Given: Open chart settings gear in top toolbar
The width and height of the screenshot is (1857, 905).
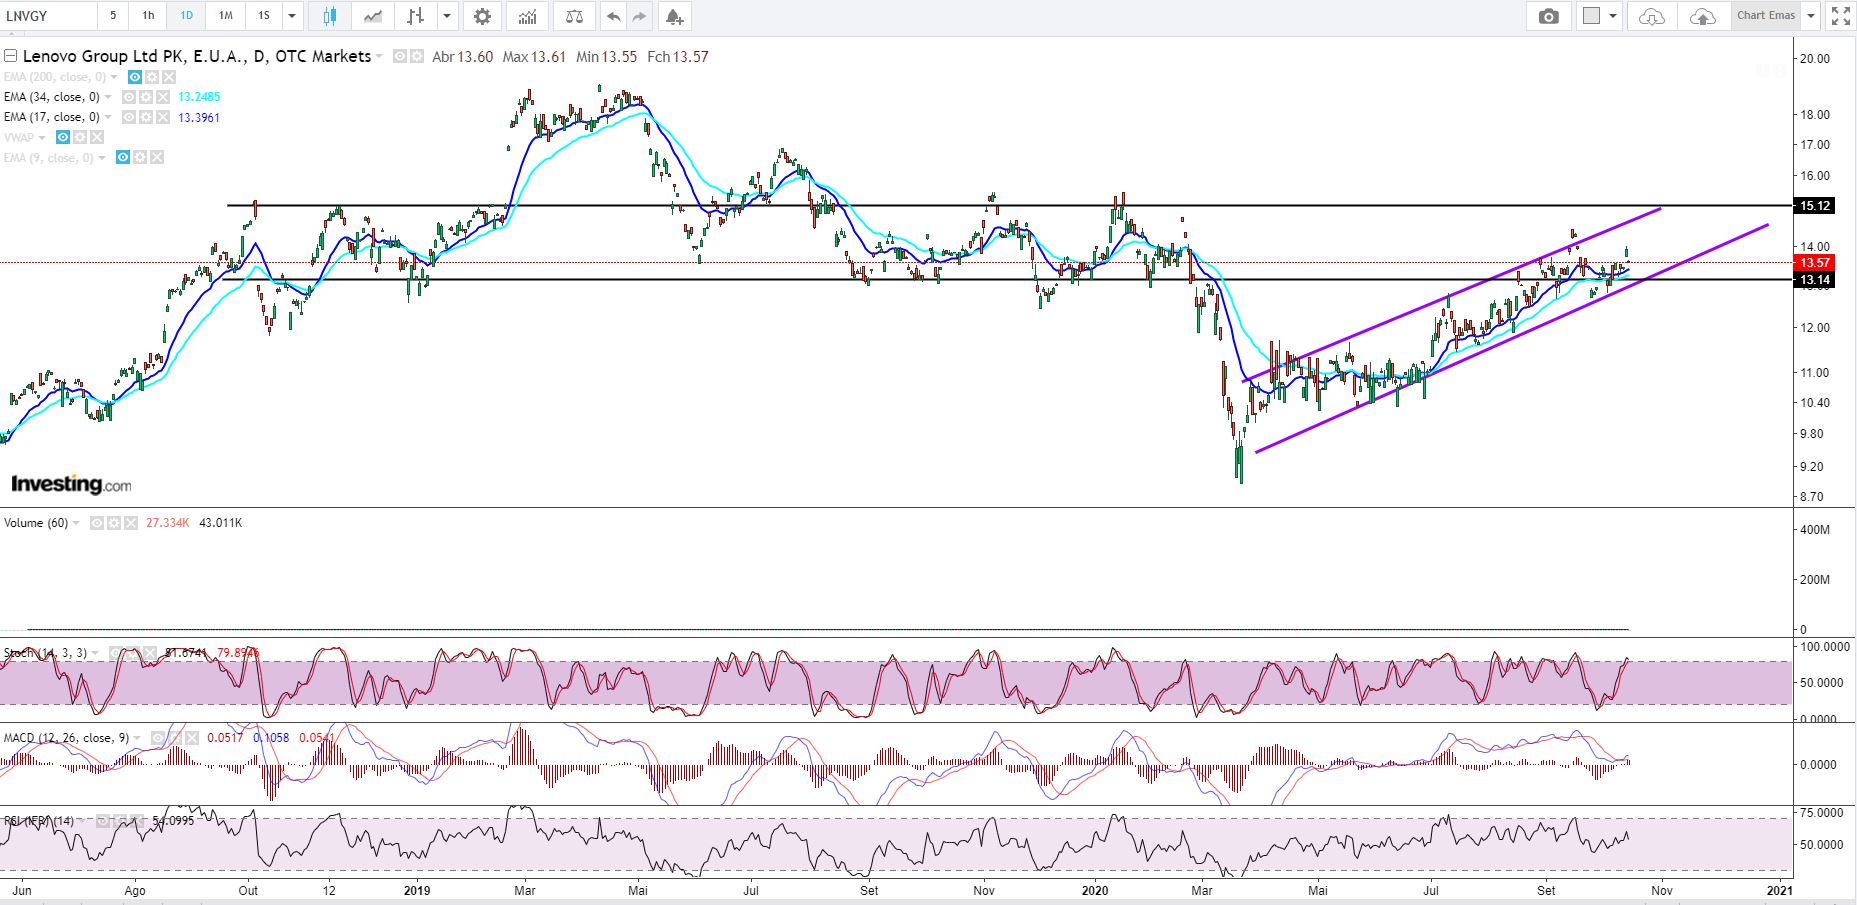Looking at the screenshot, I should click(483, 16).
